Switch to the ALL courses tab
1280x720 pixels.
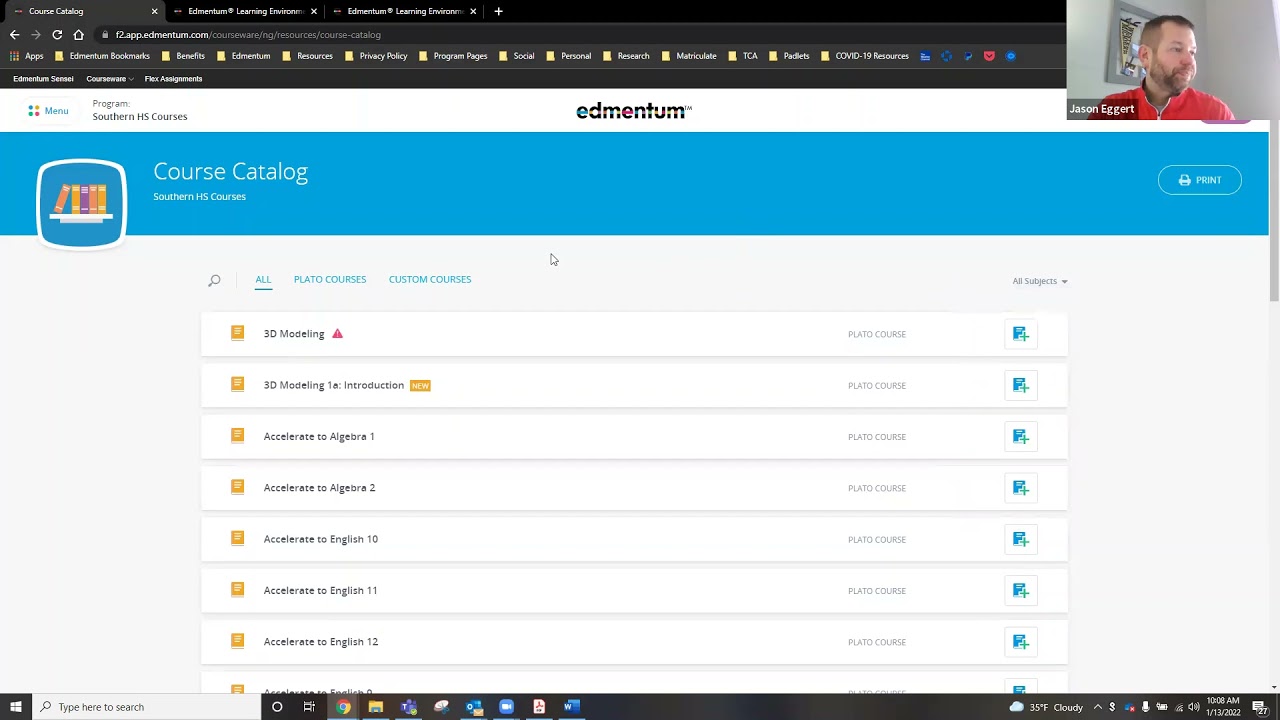263,279
